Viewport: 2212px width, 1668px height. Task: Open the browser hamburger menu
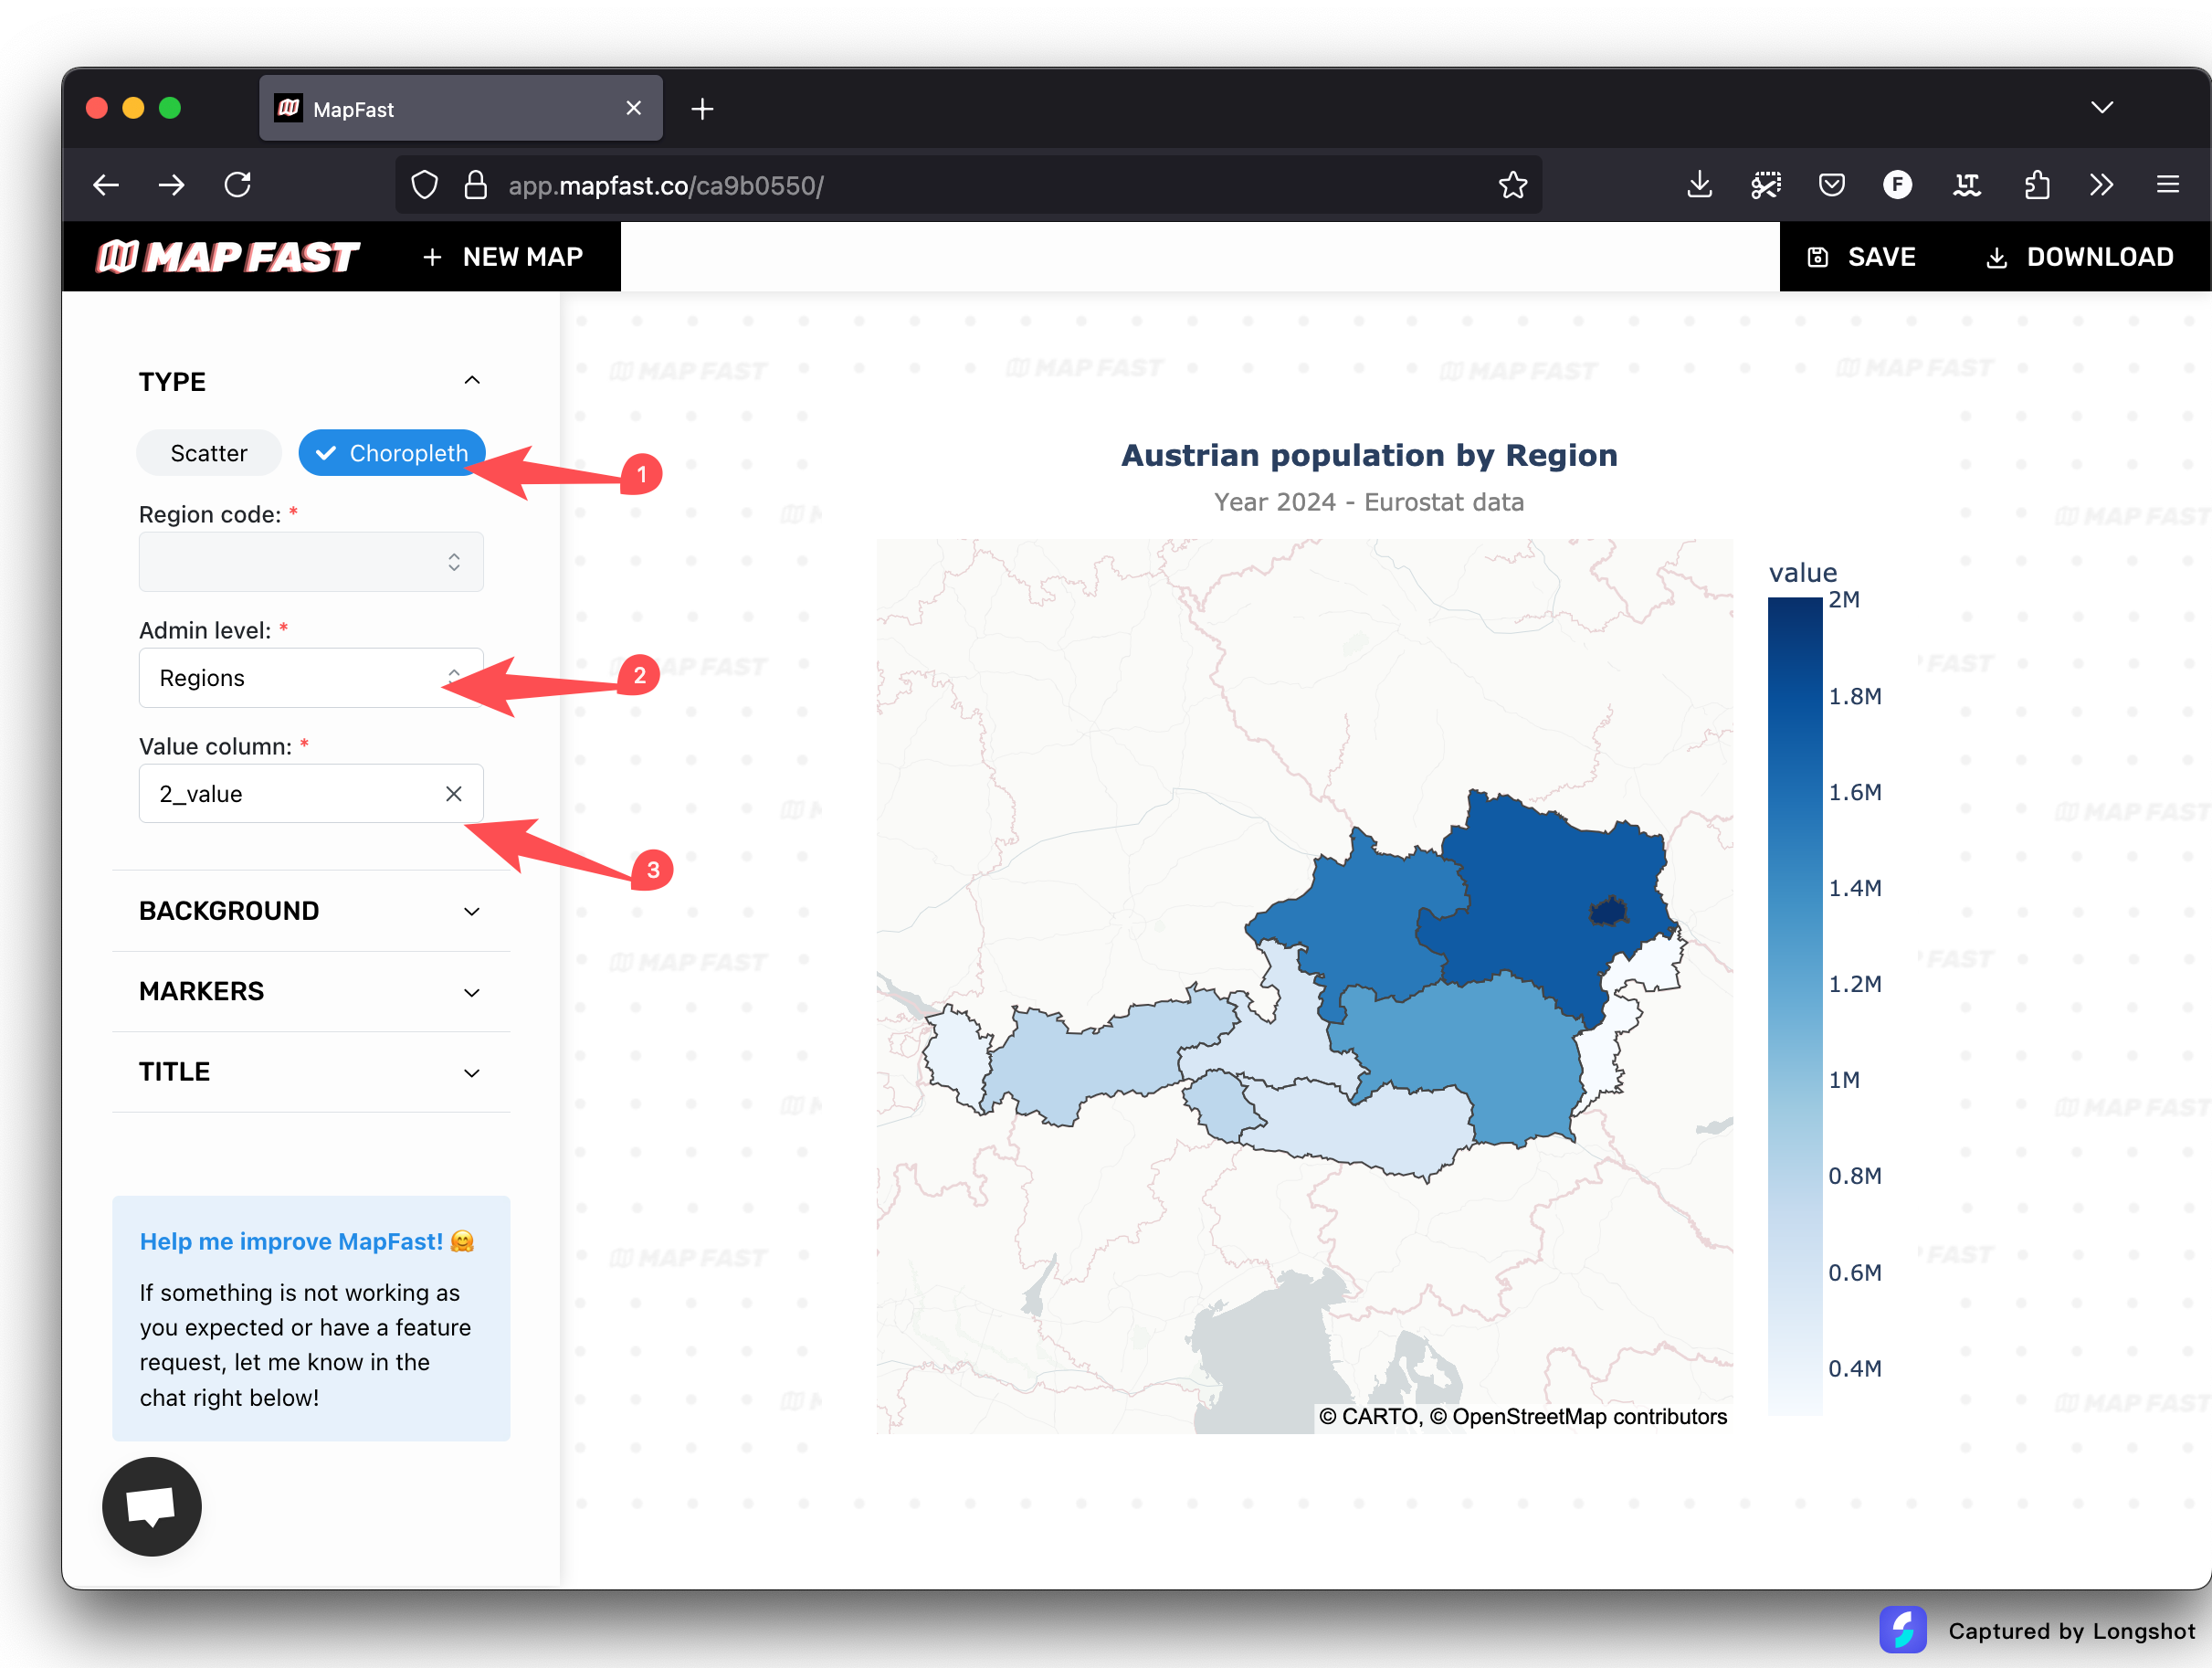[2168, 185]
